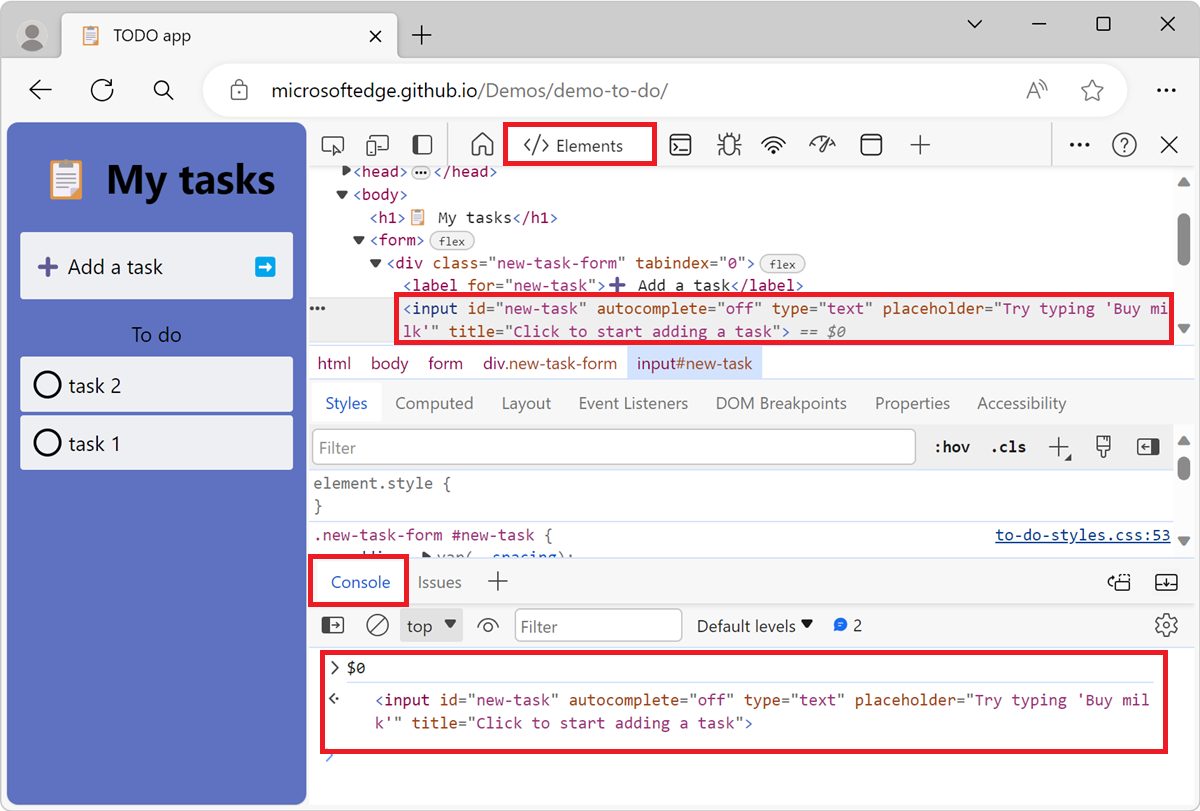Mark task 2 as completed

coord(47,385)
